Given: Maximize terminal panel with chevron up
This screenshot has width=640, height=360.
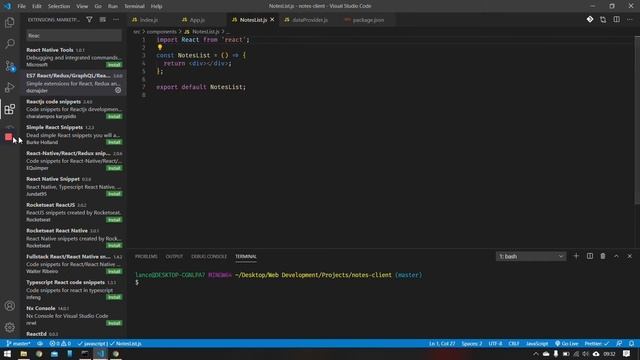Looking at the screenshot, I should click(616, 256).
